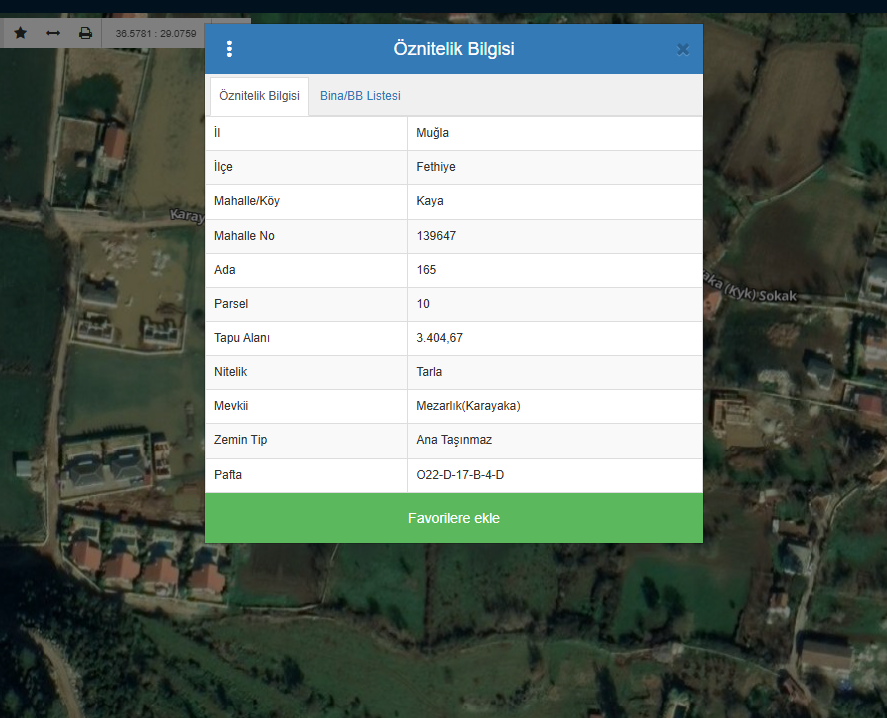The image size is (887, 718).
Task: Click the Nitelik value Tarla
Action: [429, 372]
